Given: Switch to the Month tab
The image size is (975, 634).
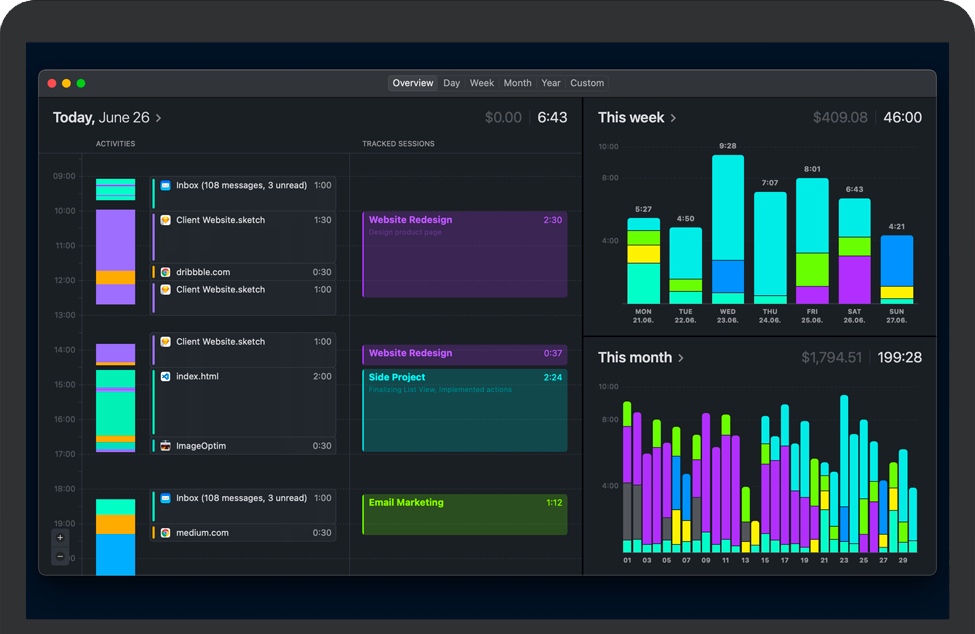Looking at the screenshot, I should (517, 83).
